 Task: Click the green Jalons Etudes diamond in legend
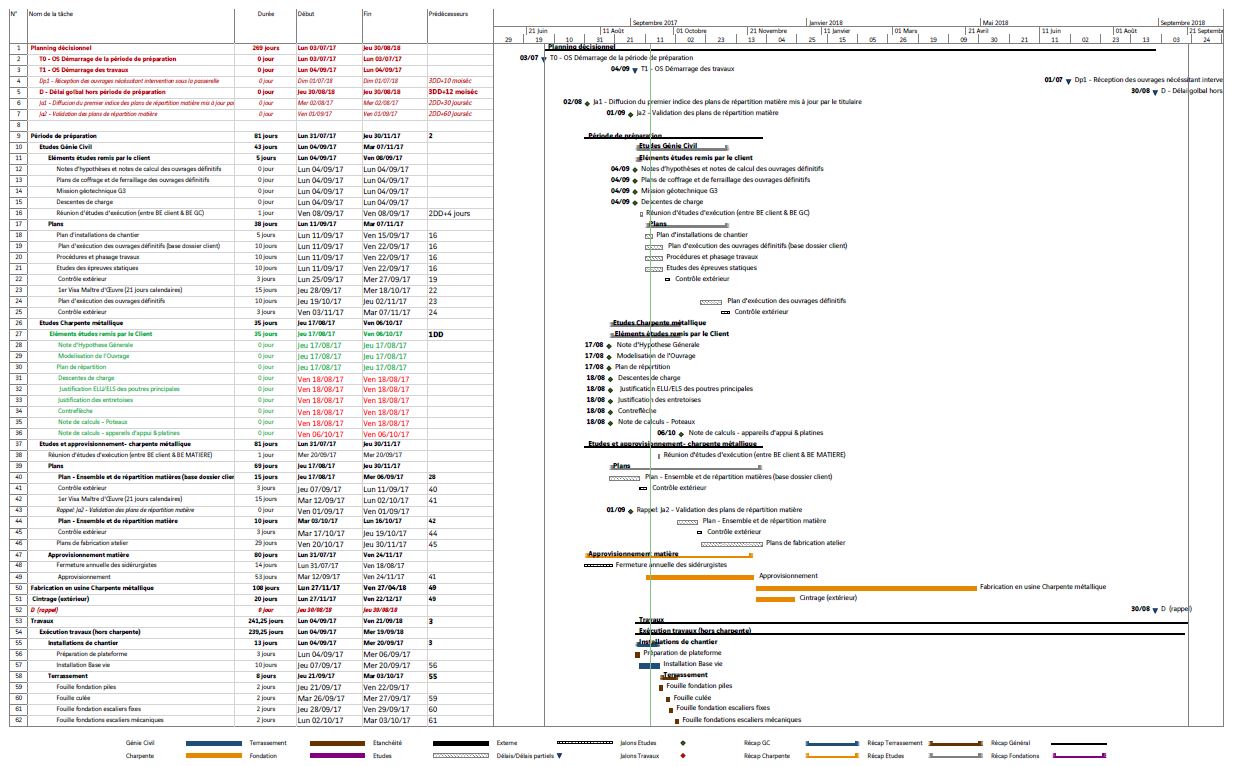682,744
